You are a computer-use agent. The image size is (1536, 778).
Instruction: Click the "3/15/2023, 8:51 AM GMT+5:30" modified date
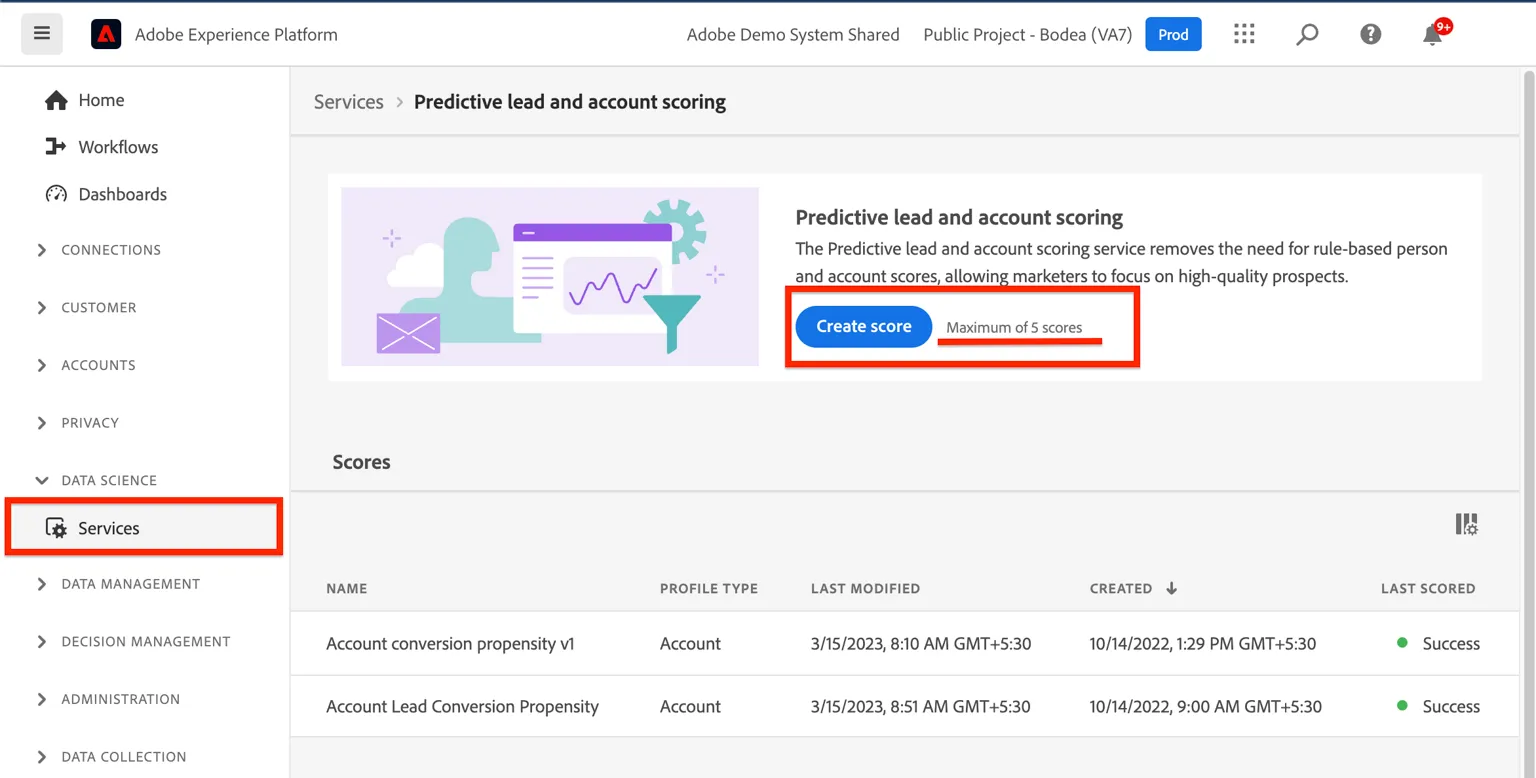921,707
